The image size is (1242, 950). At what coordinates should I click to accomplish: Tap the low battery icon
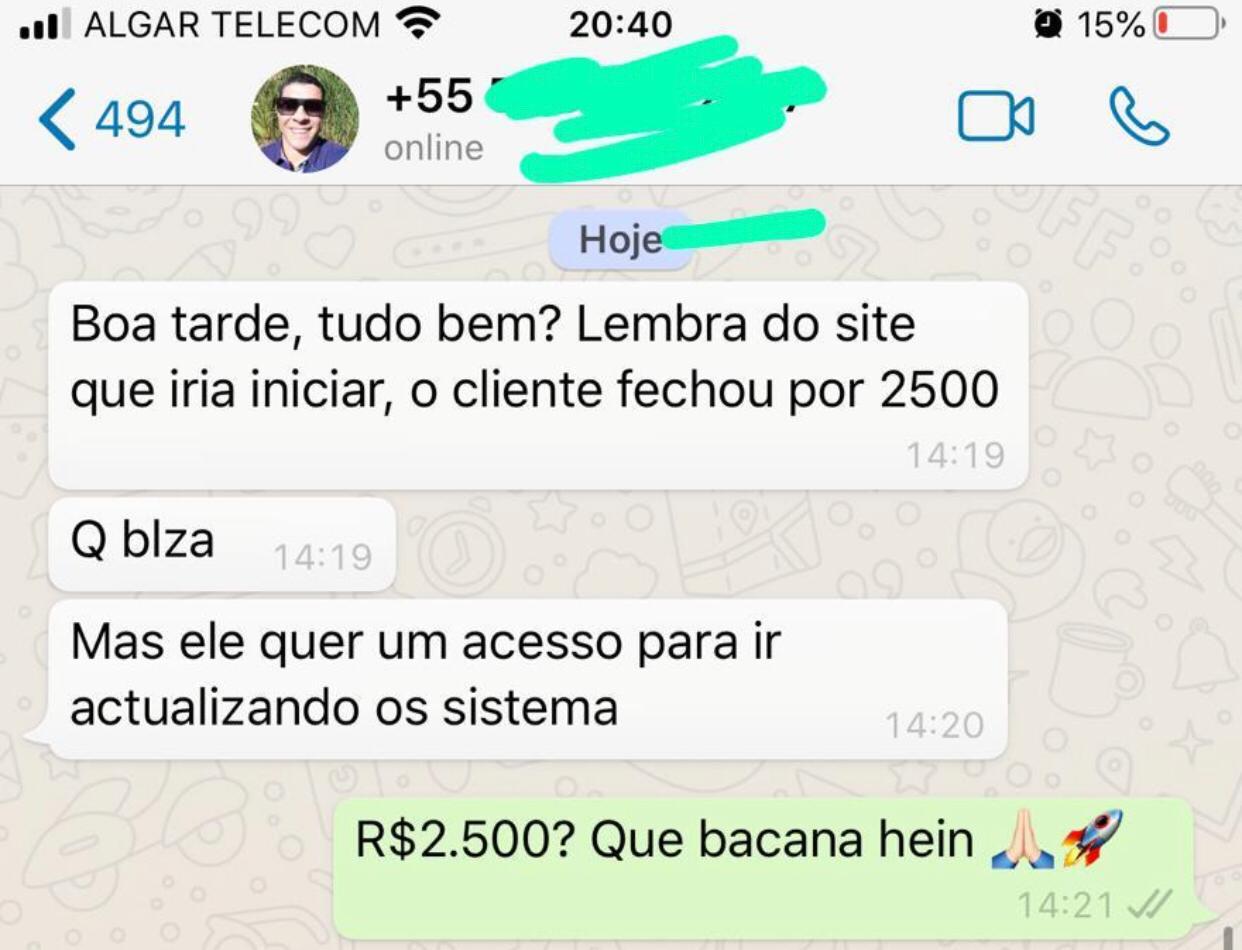(1189, 24)
